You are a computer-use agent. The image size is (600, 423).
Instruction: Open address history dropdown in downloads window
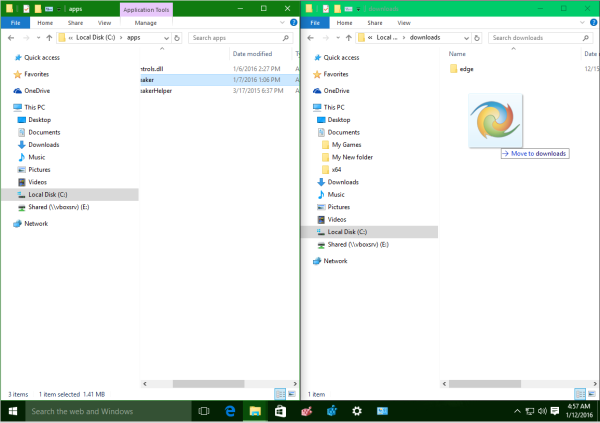(466, 38)
